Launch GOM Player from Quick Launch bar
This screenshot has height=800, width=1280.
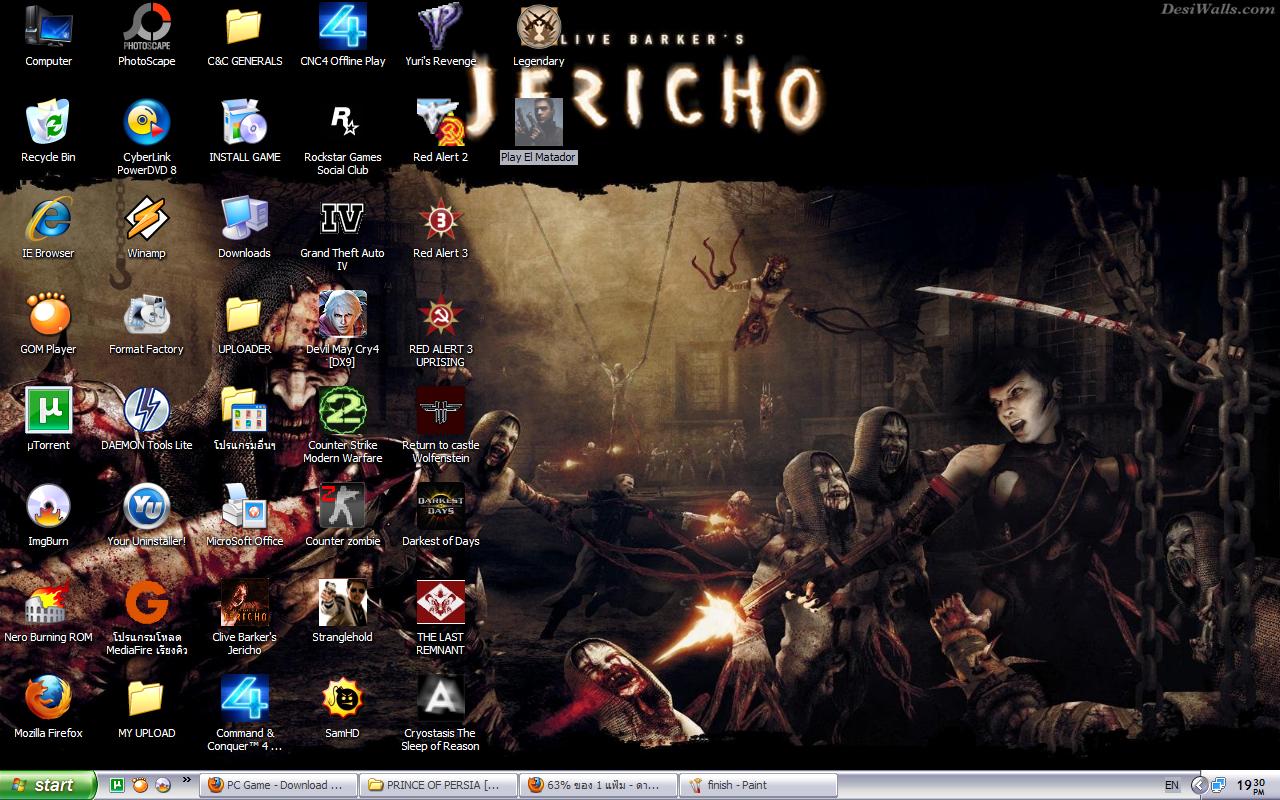tap(140, 785)
